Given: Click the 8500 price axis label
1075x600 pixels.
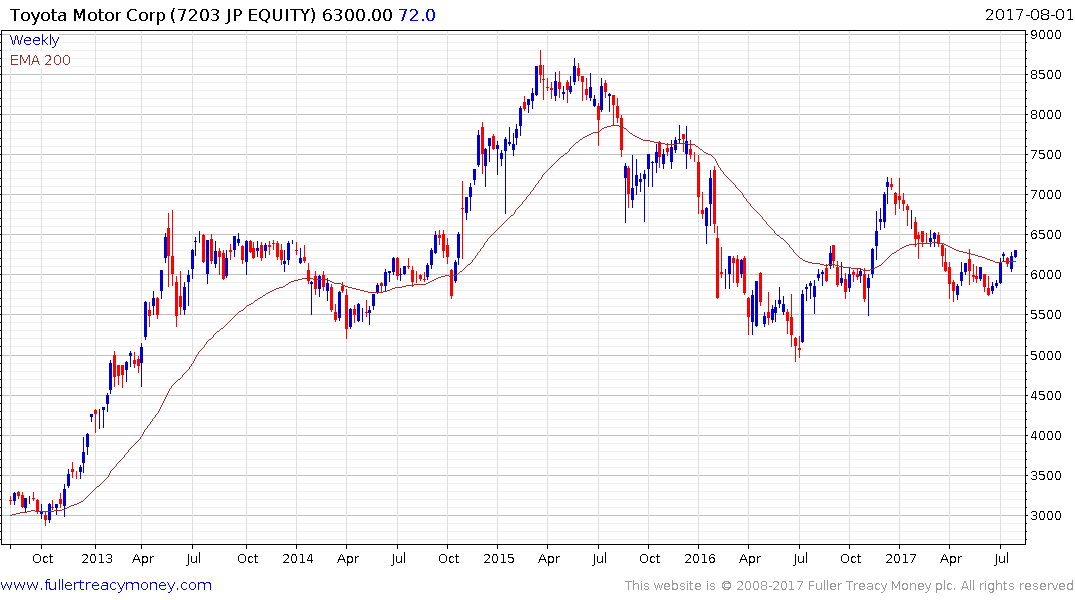Looking at the screenshot, I should pos(1046,75).
